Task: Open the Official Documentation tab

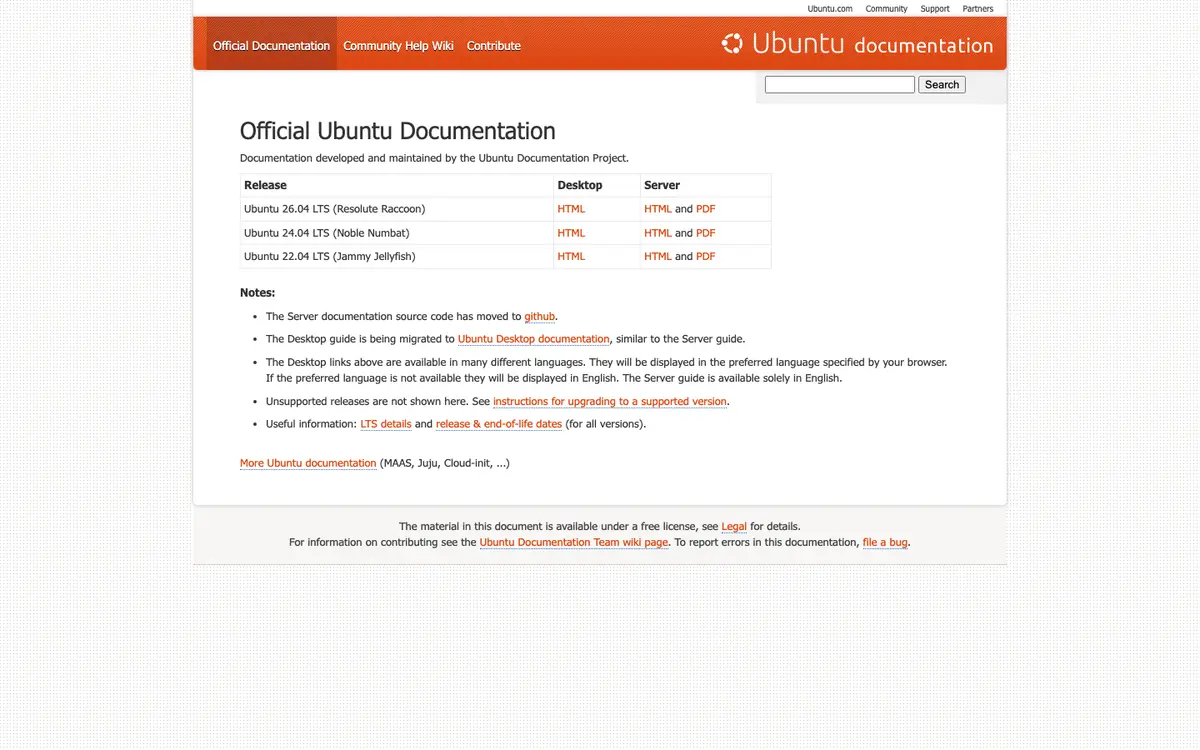Action: [x=271, y=46]
